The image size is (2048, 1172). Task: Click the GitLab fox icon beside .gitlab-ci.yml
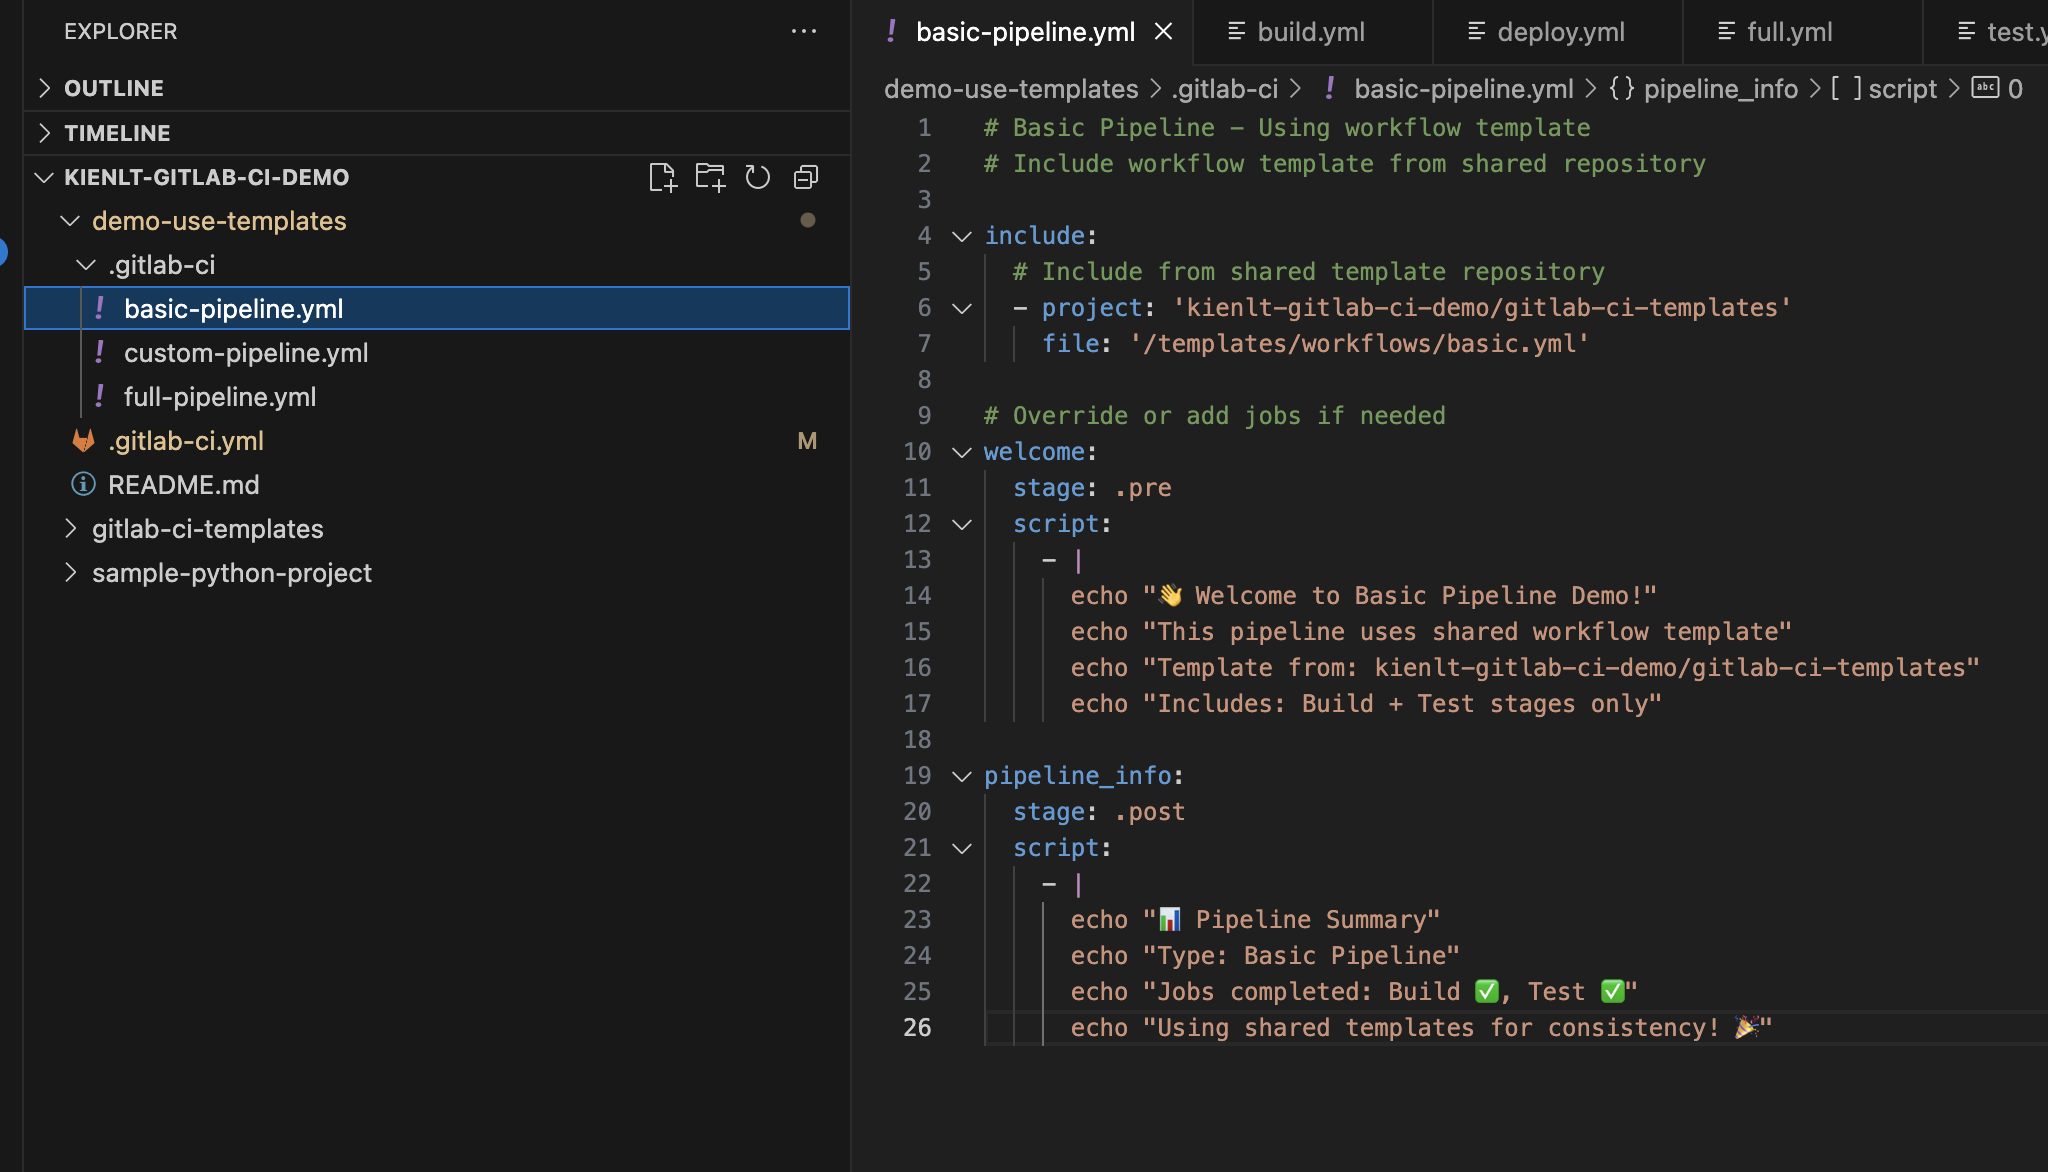tap(82, 440)
